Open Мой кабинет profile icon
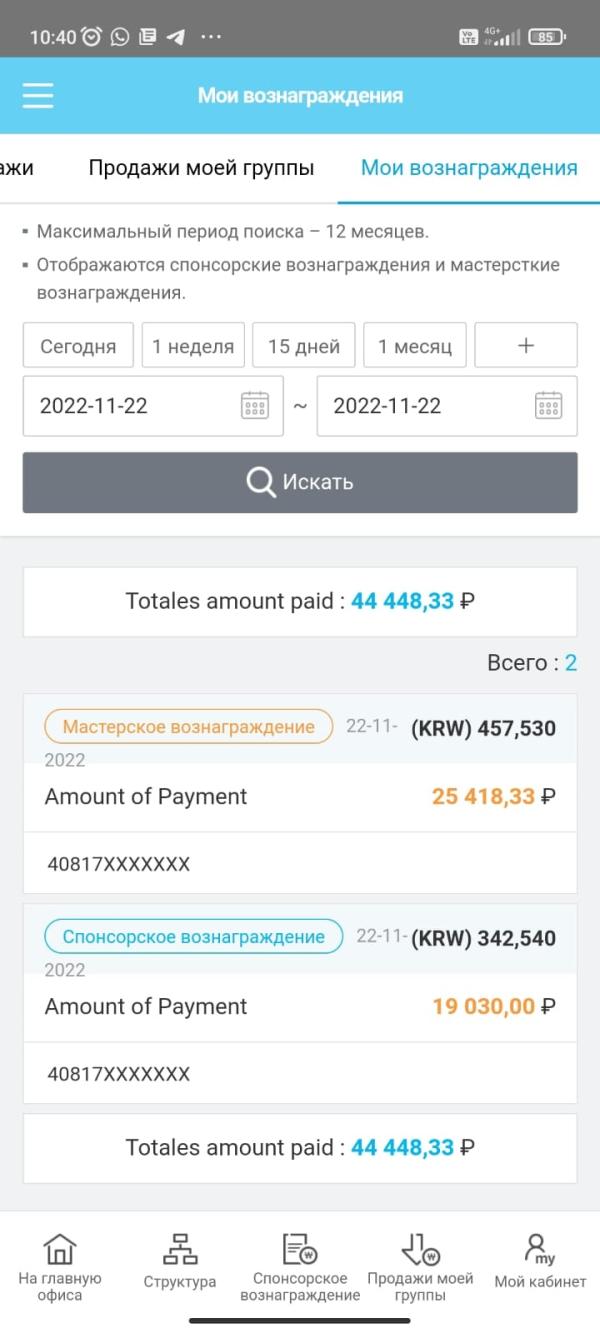Screen dimensions: 600x1332 click(x=540, y=1249)
